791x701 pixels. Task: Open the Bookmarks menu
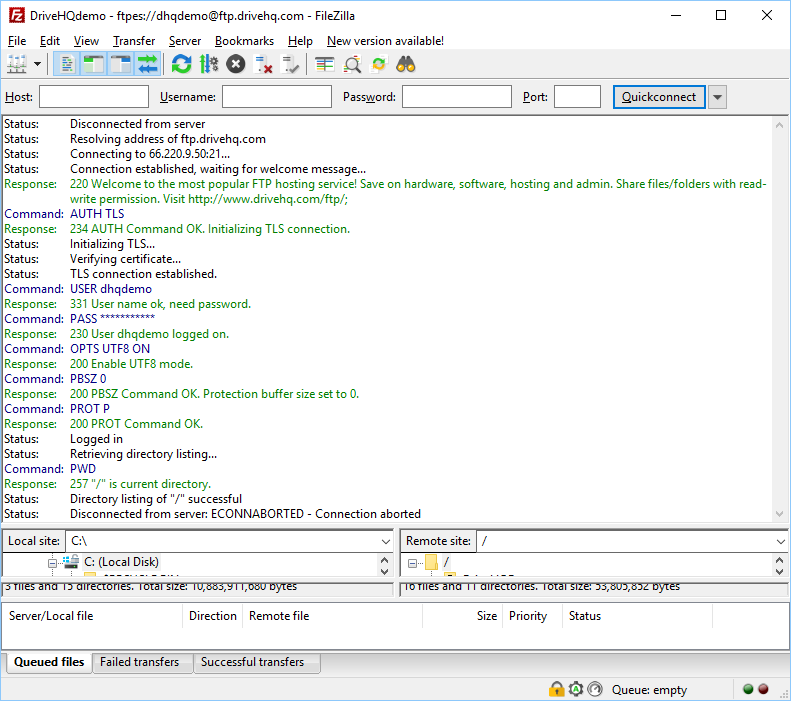[x=244, y=41]
